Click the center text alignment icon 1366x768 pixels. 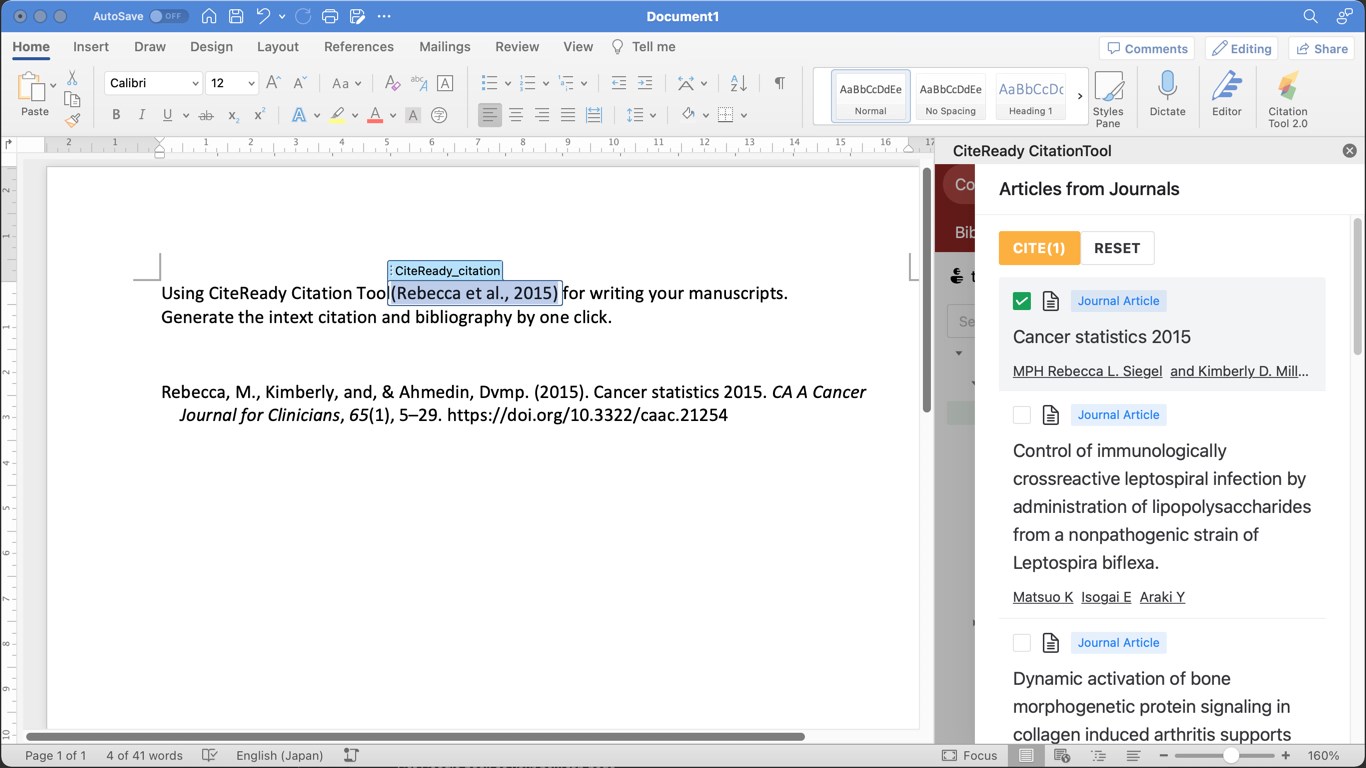click(516, 115)
